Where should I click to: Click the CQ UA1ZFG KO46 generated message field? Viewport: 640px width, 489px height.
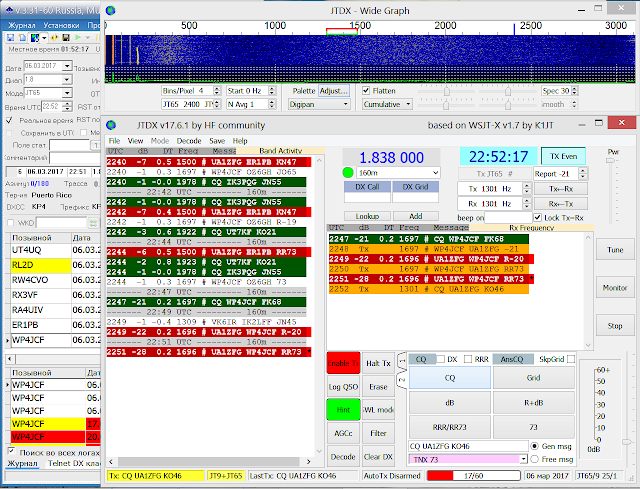click(468, 446)
